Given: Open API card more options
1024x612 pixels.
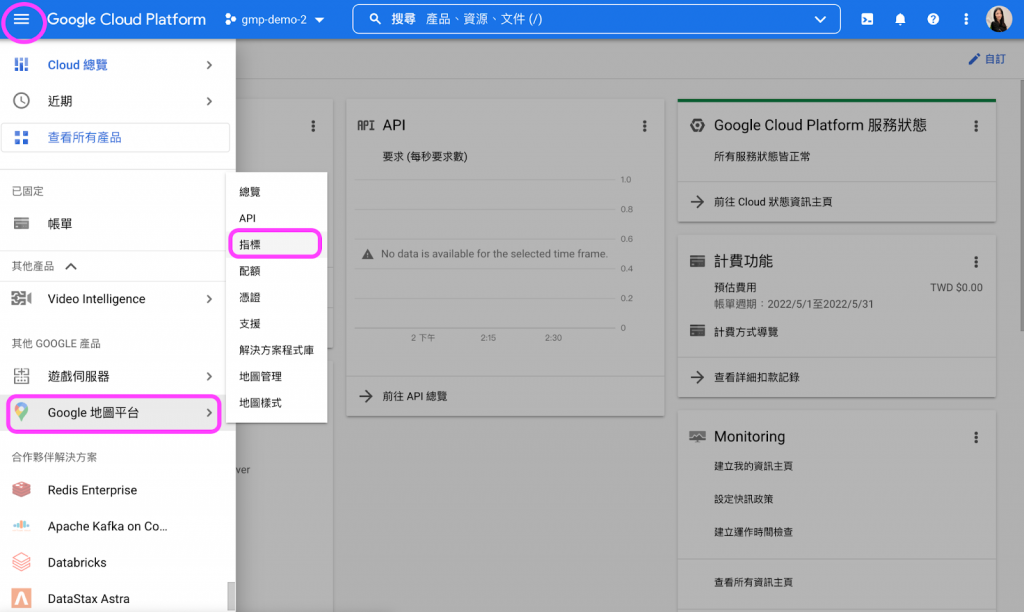Looking at the screenshot, I should tap(645, 126).
